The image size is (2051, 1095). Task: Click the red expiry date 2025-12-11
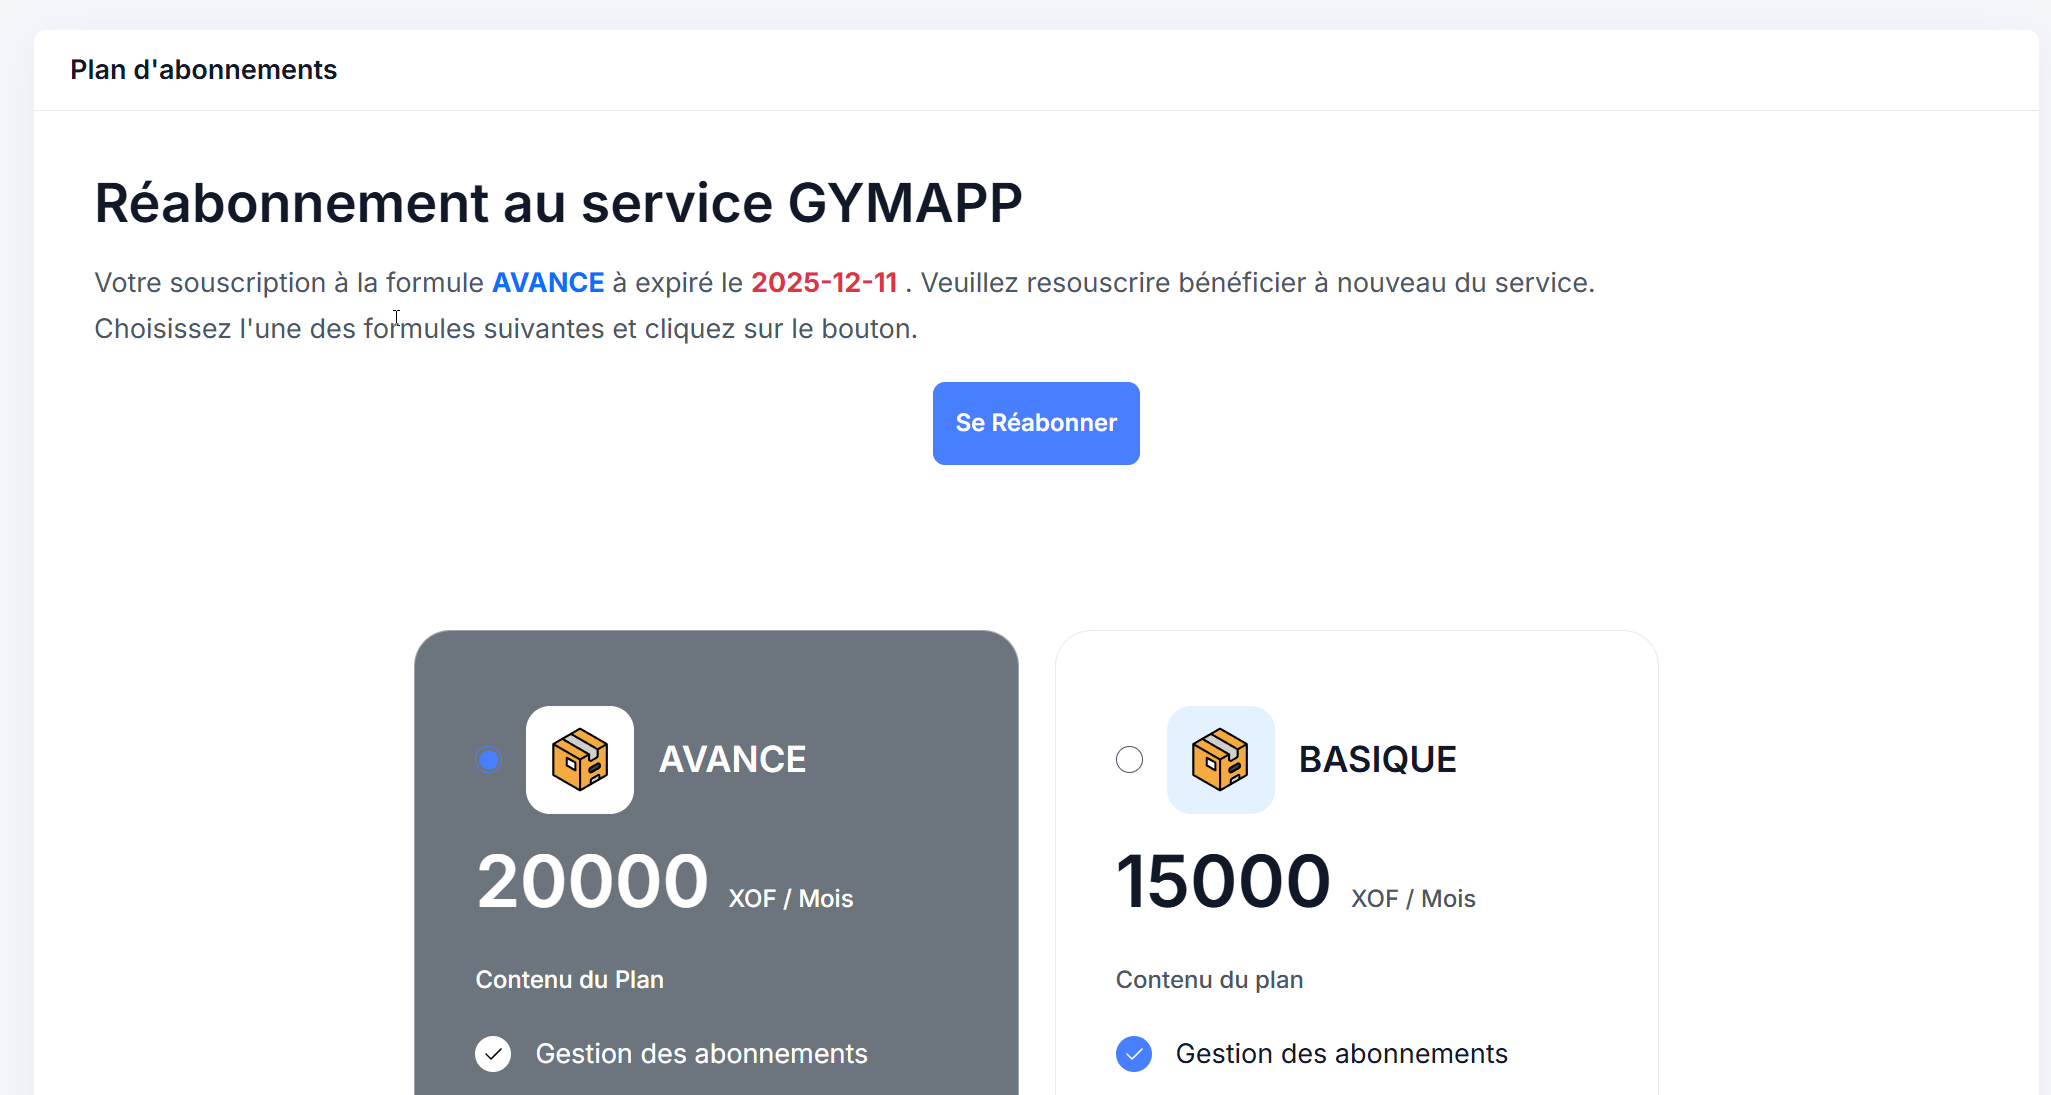[x=824, y=283]
